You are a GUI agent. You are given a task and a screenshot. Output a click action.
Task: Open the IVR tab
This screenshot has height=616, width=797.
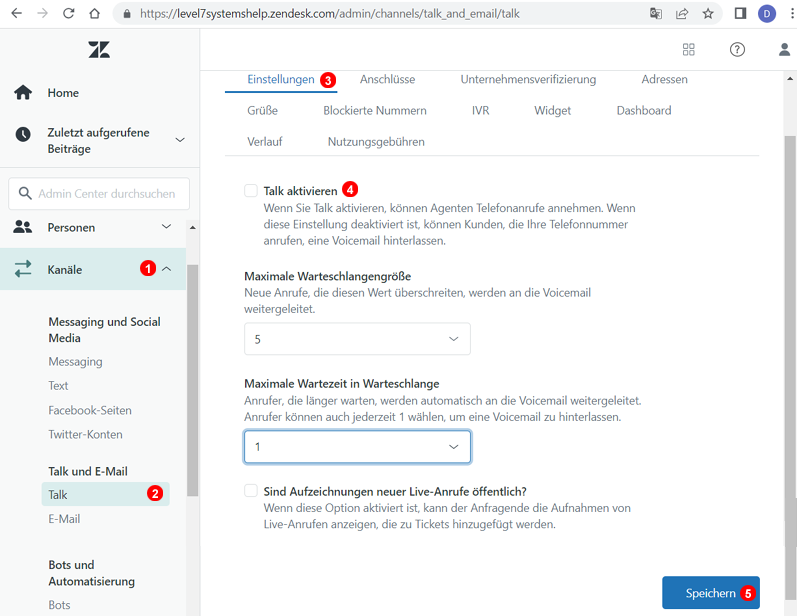tap(480, 110)
